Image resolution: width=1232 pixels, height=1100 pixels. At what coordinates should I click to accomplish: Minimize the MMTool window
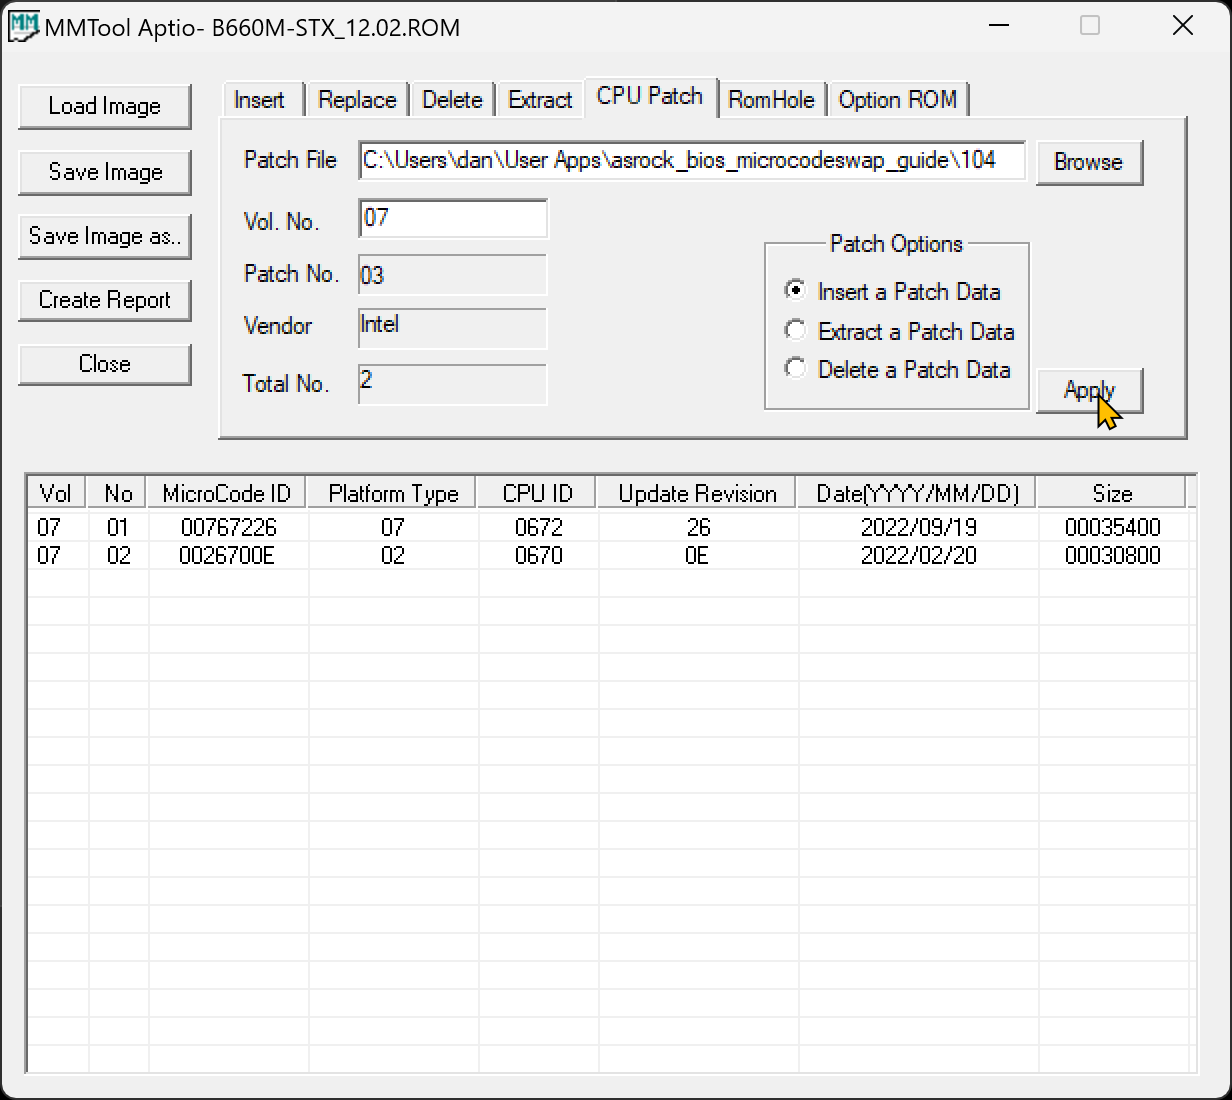pos(998,25)
